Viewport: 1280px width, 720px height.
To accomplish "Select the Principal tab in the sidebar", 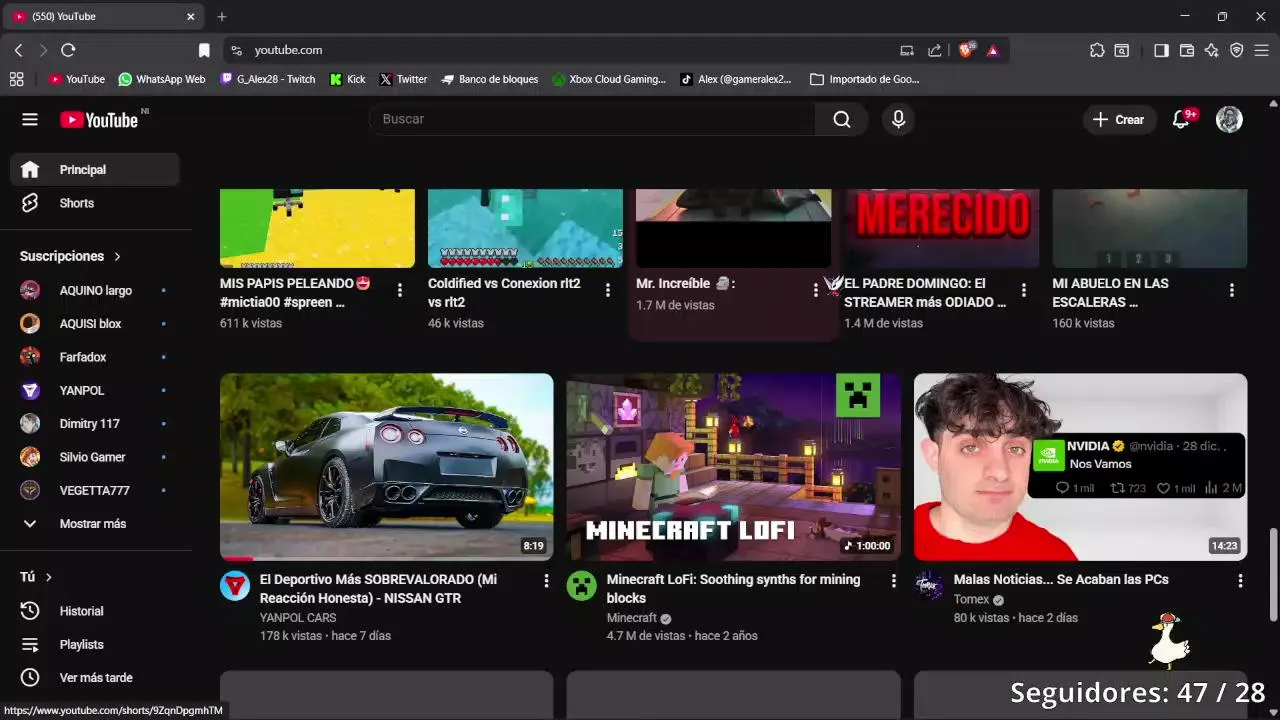I will click(x=95, y=170).
